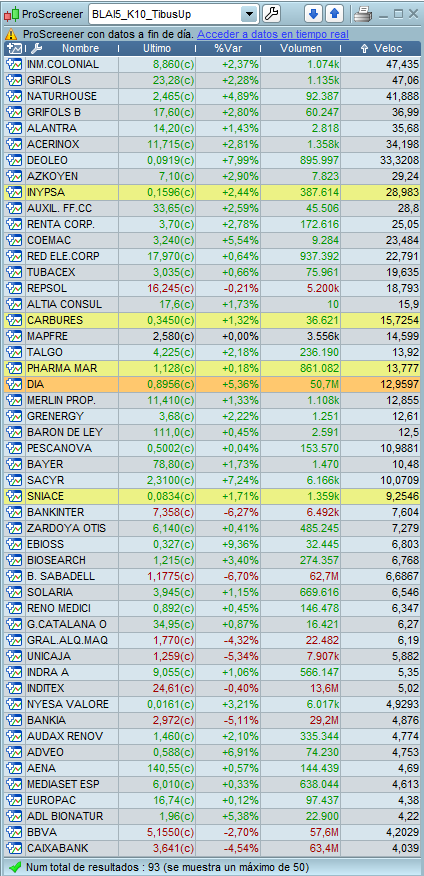This screenshot has height=876, width=424.
Task: Click the candlestick icon next to ProScreener title
Action: point(12,13)
